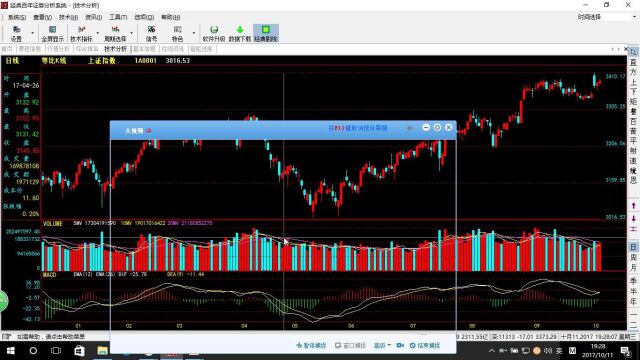Click the video camera icon in capture bar
Screen dimensions: 640x360
point(400,345)
